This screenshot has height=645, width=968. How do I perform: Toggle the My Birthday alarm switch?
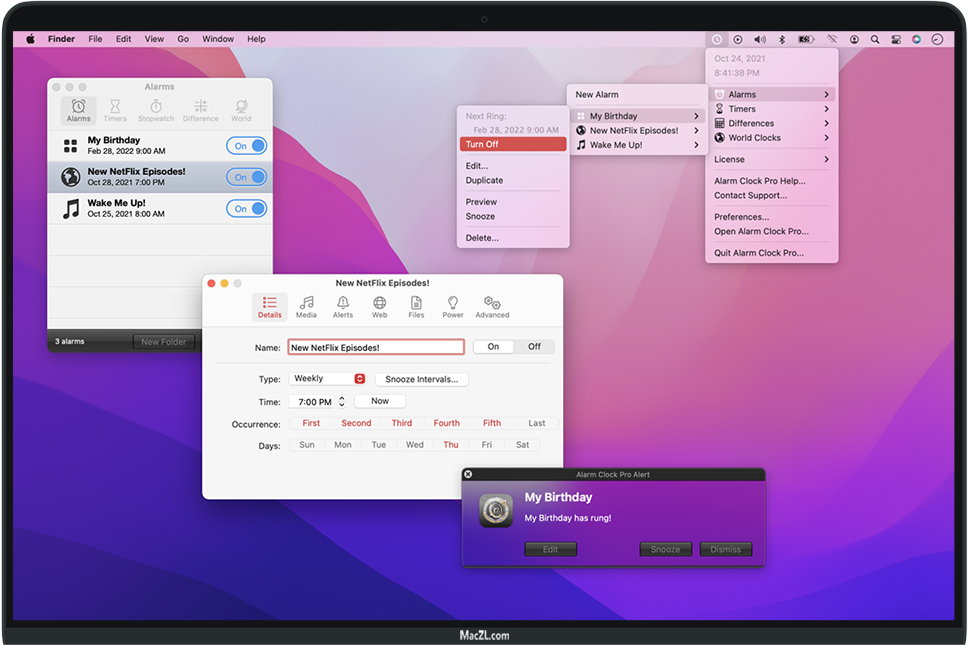[246, 146]
